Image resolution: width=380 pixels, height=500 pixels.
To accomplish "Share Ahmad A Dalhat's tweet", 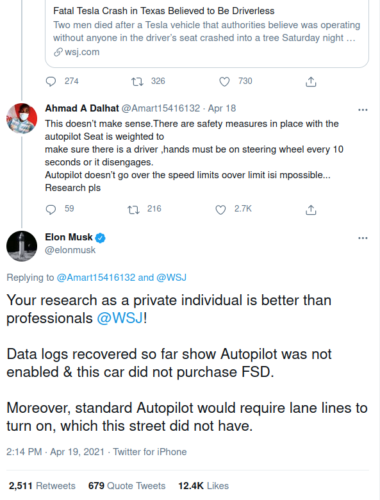I will tap(311, 210).
